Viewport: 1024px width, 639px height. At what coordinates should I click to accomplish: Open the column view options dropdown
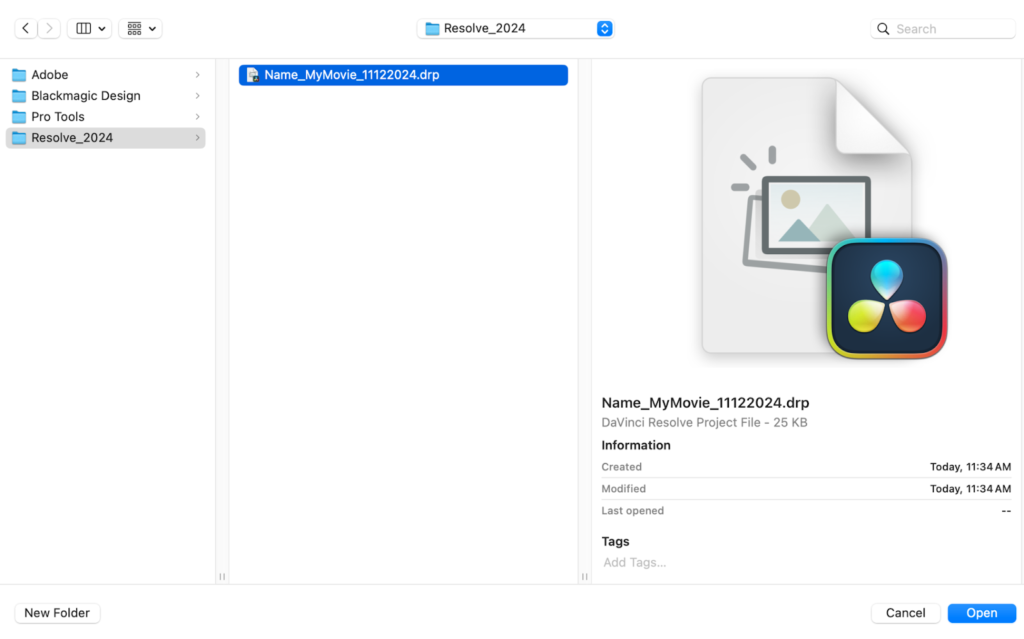pyautogui.click(x=89, y=29)
